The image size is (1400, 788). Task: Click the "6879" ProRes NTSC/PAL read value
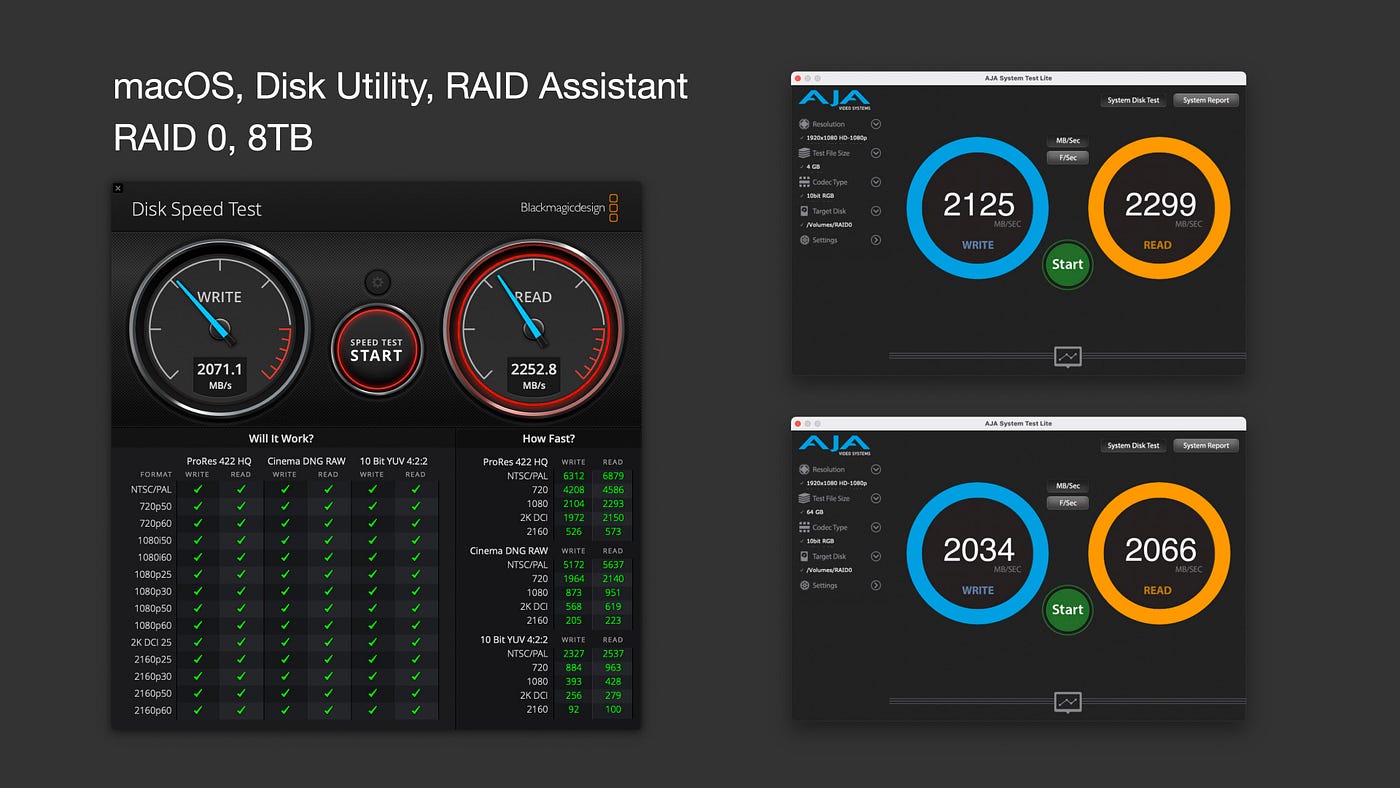tap(613, 476)
